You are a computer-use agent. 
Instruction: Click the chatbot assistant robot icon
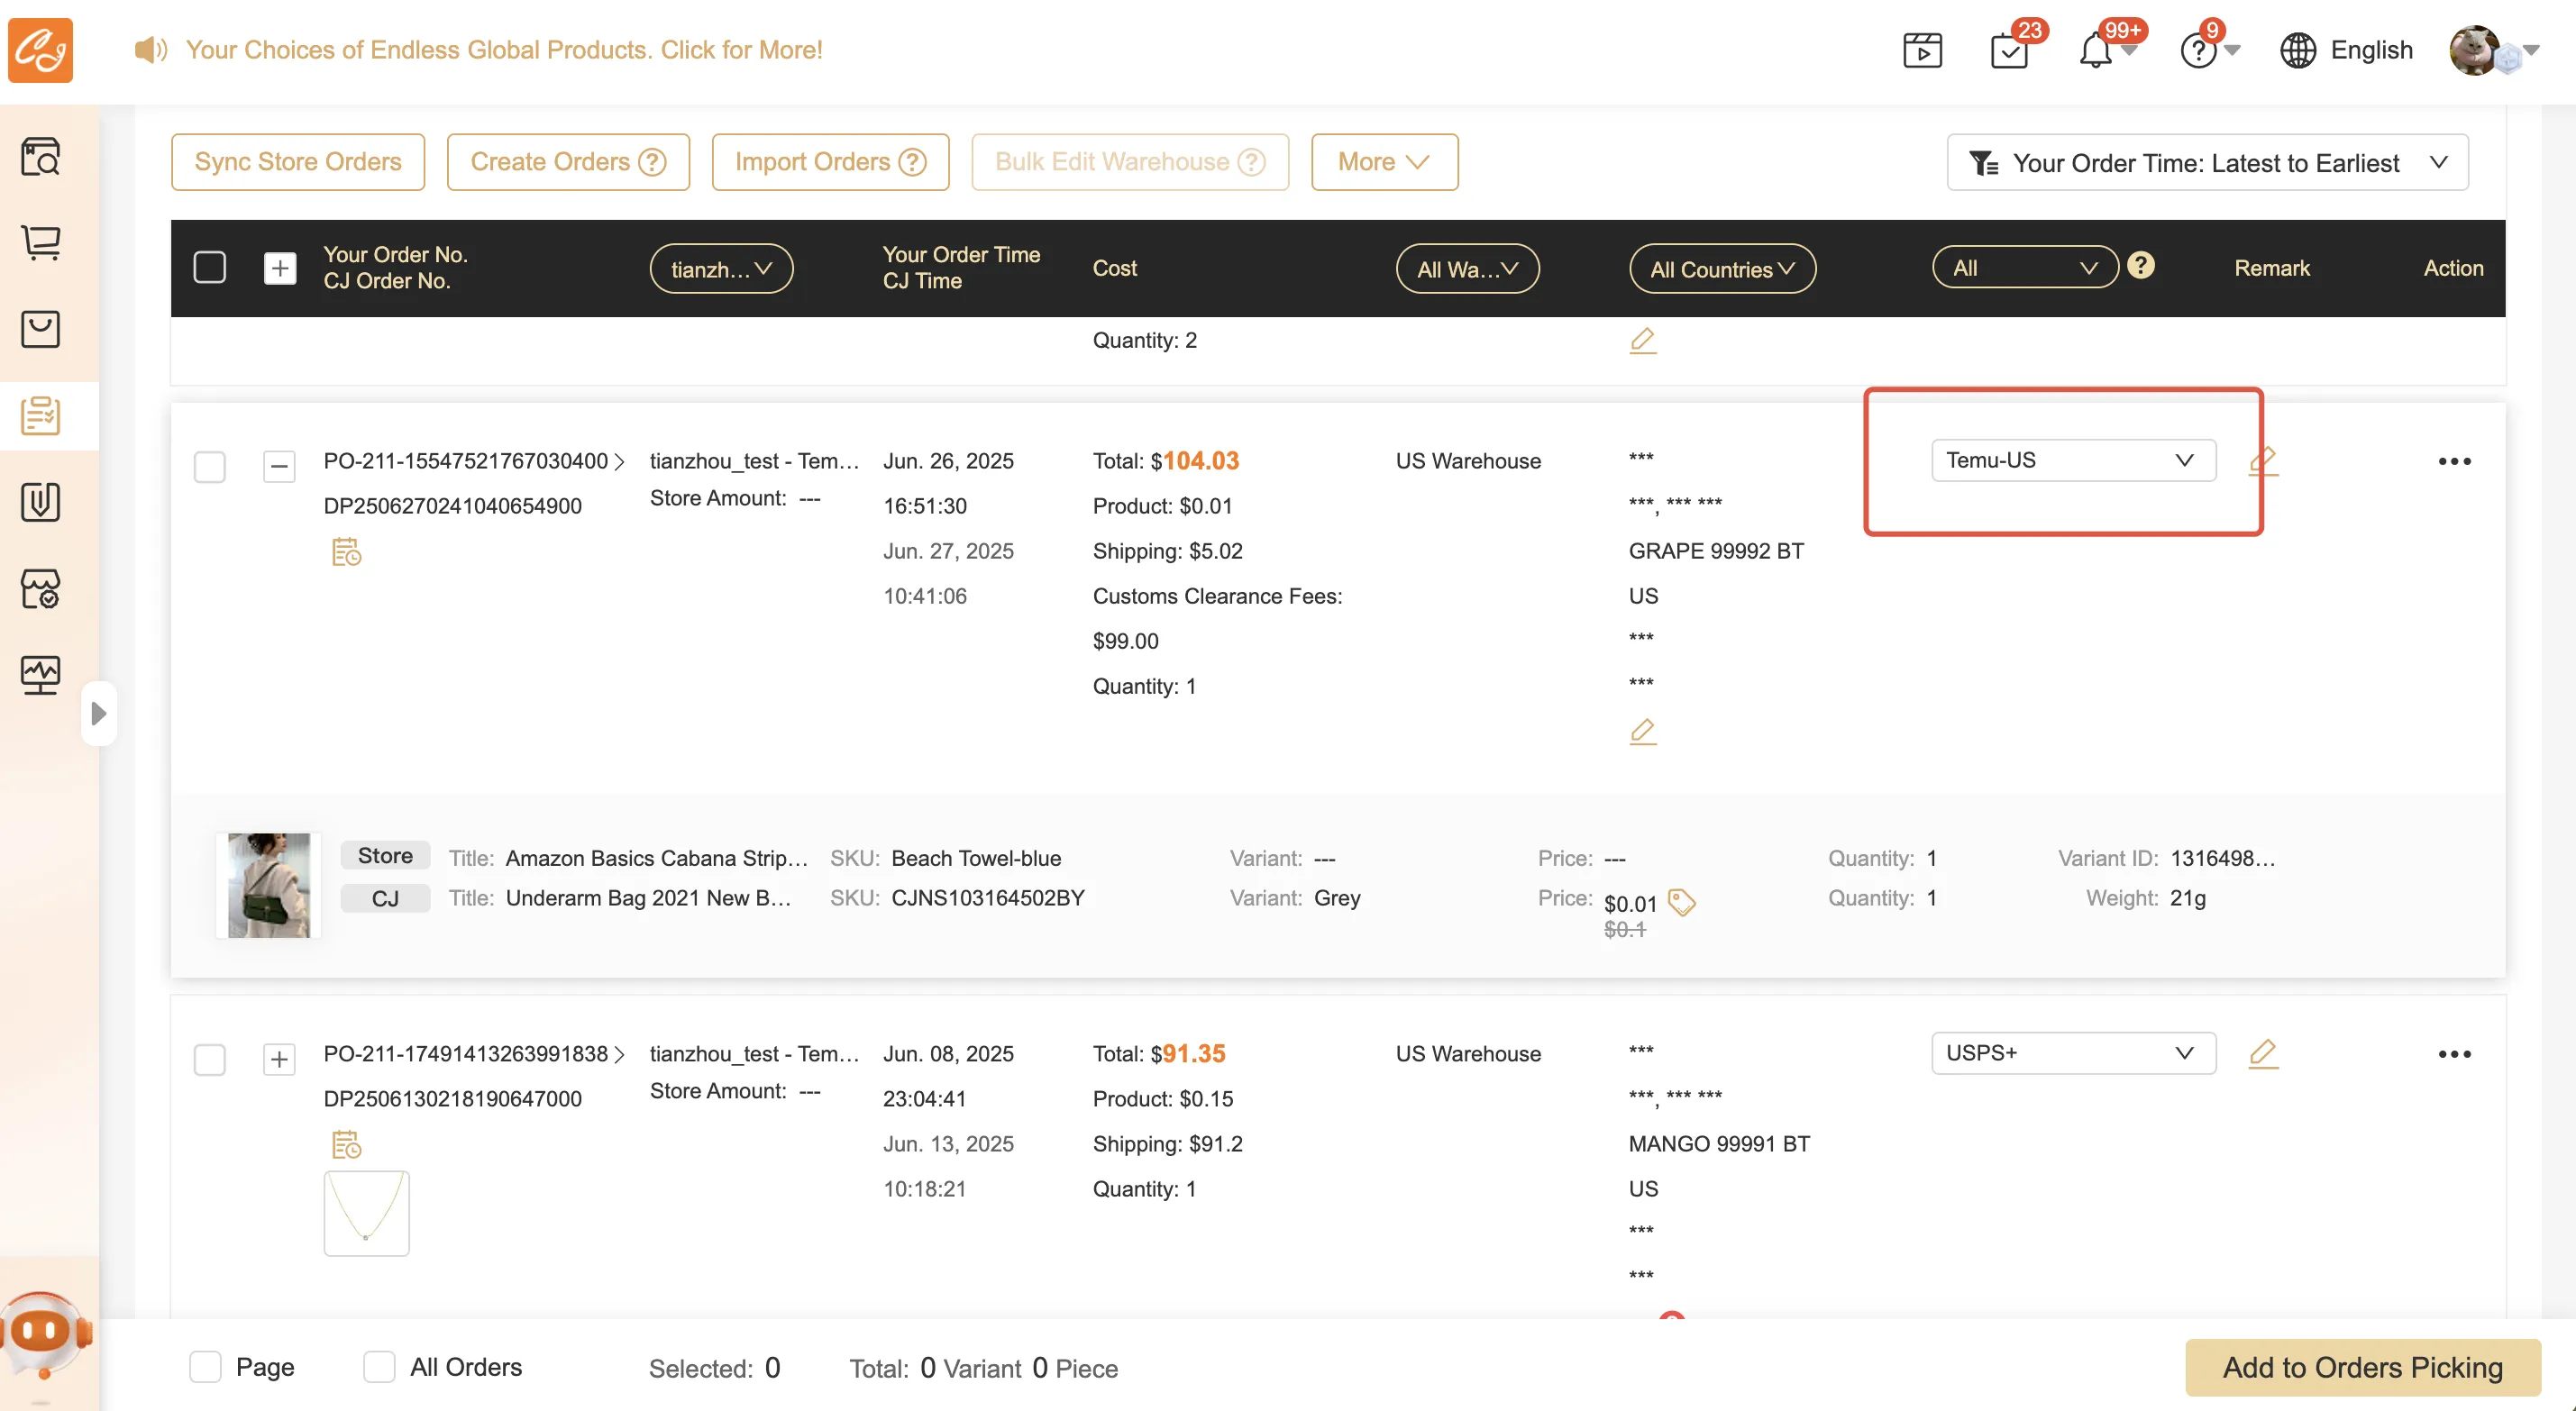point(44,1333)
